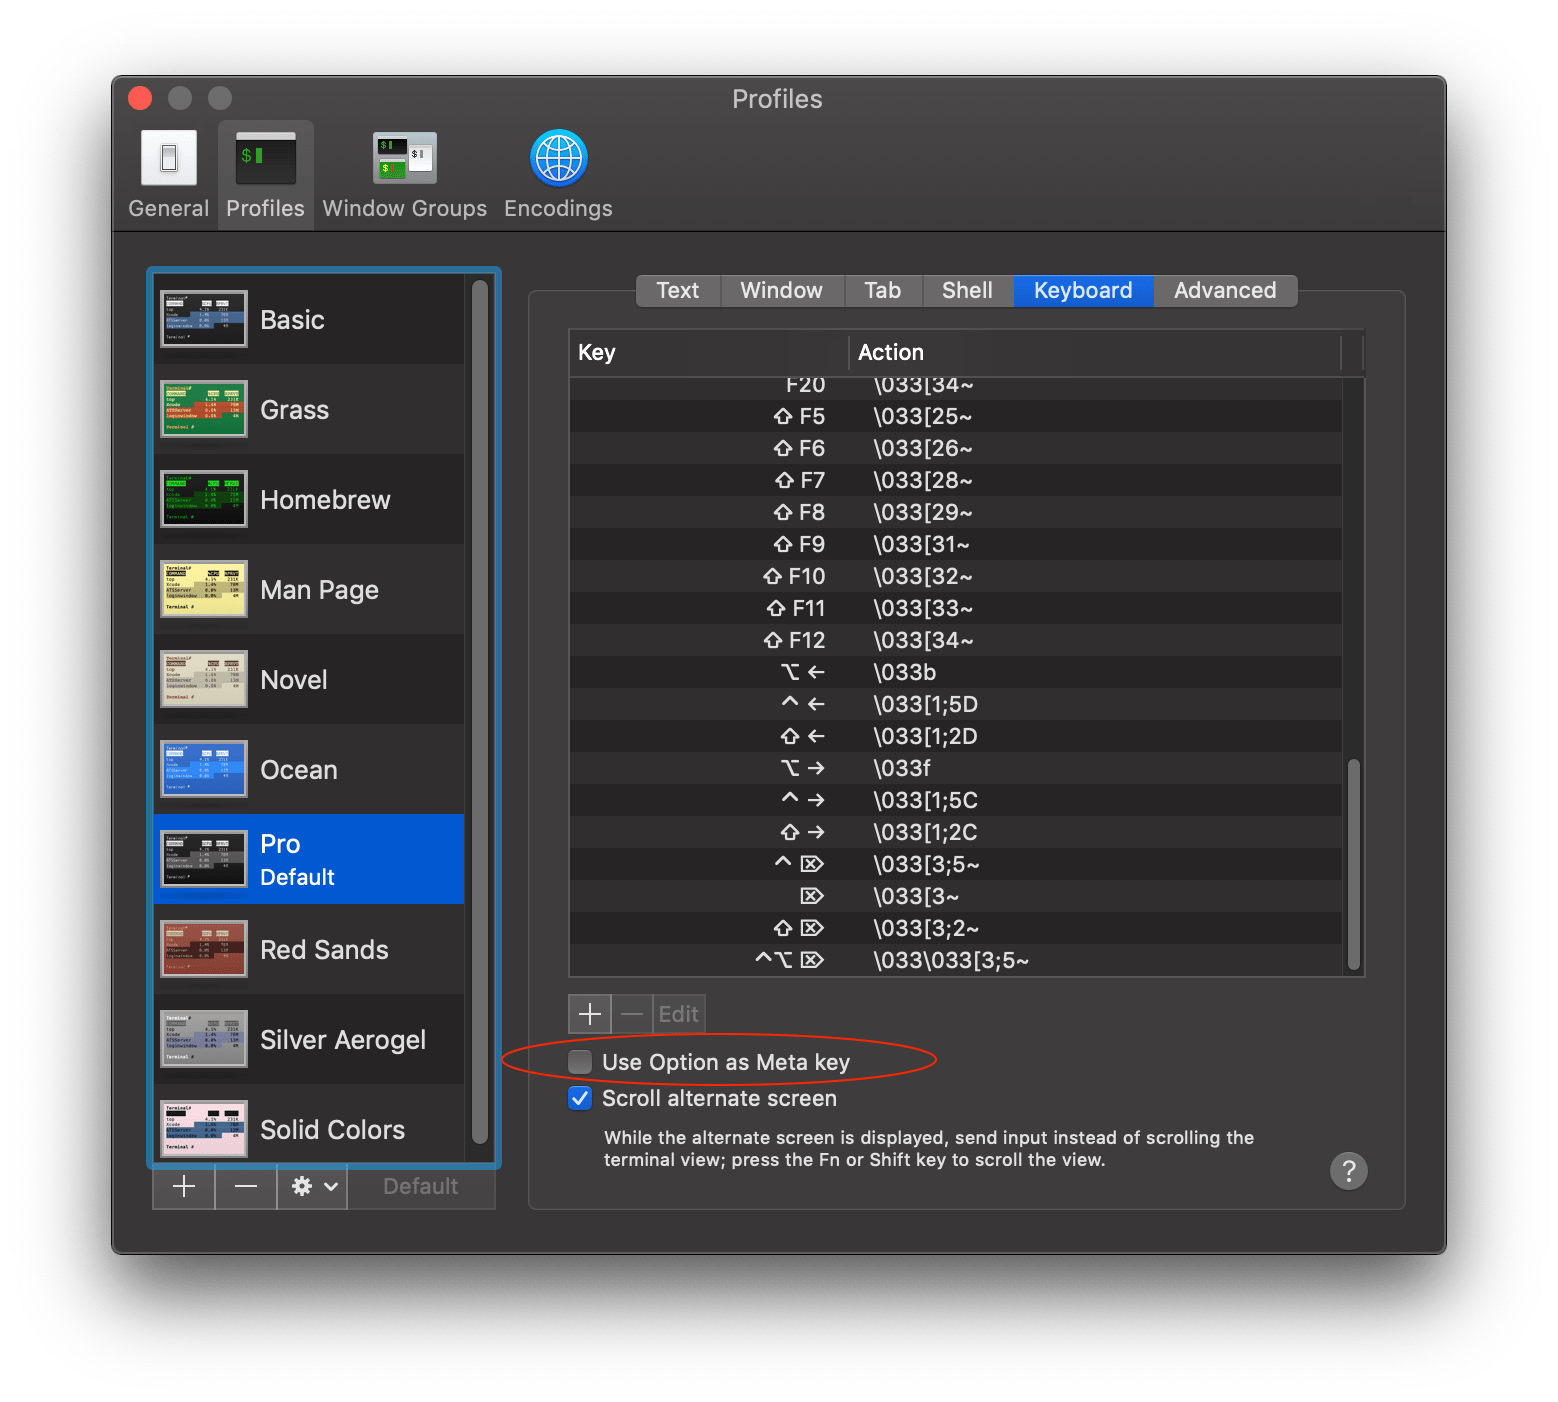Click the help question mark button
The height and width of the screenshot is (1402, 1558).
[x=1349, y=1171]
